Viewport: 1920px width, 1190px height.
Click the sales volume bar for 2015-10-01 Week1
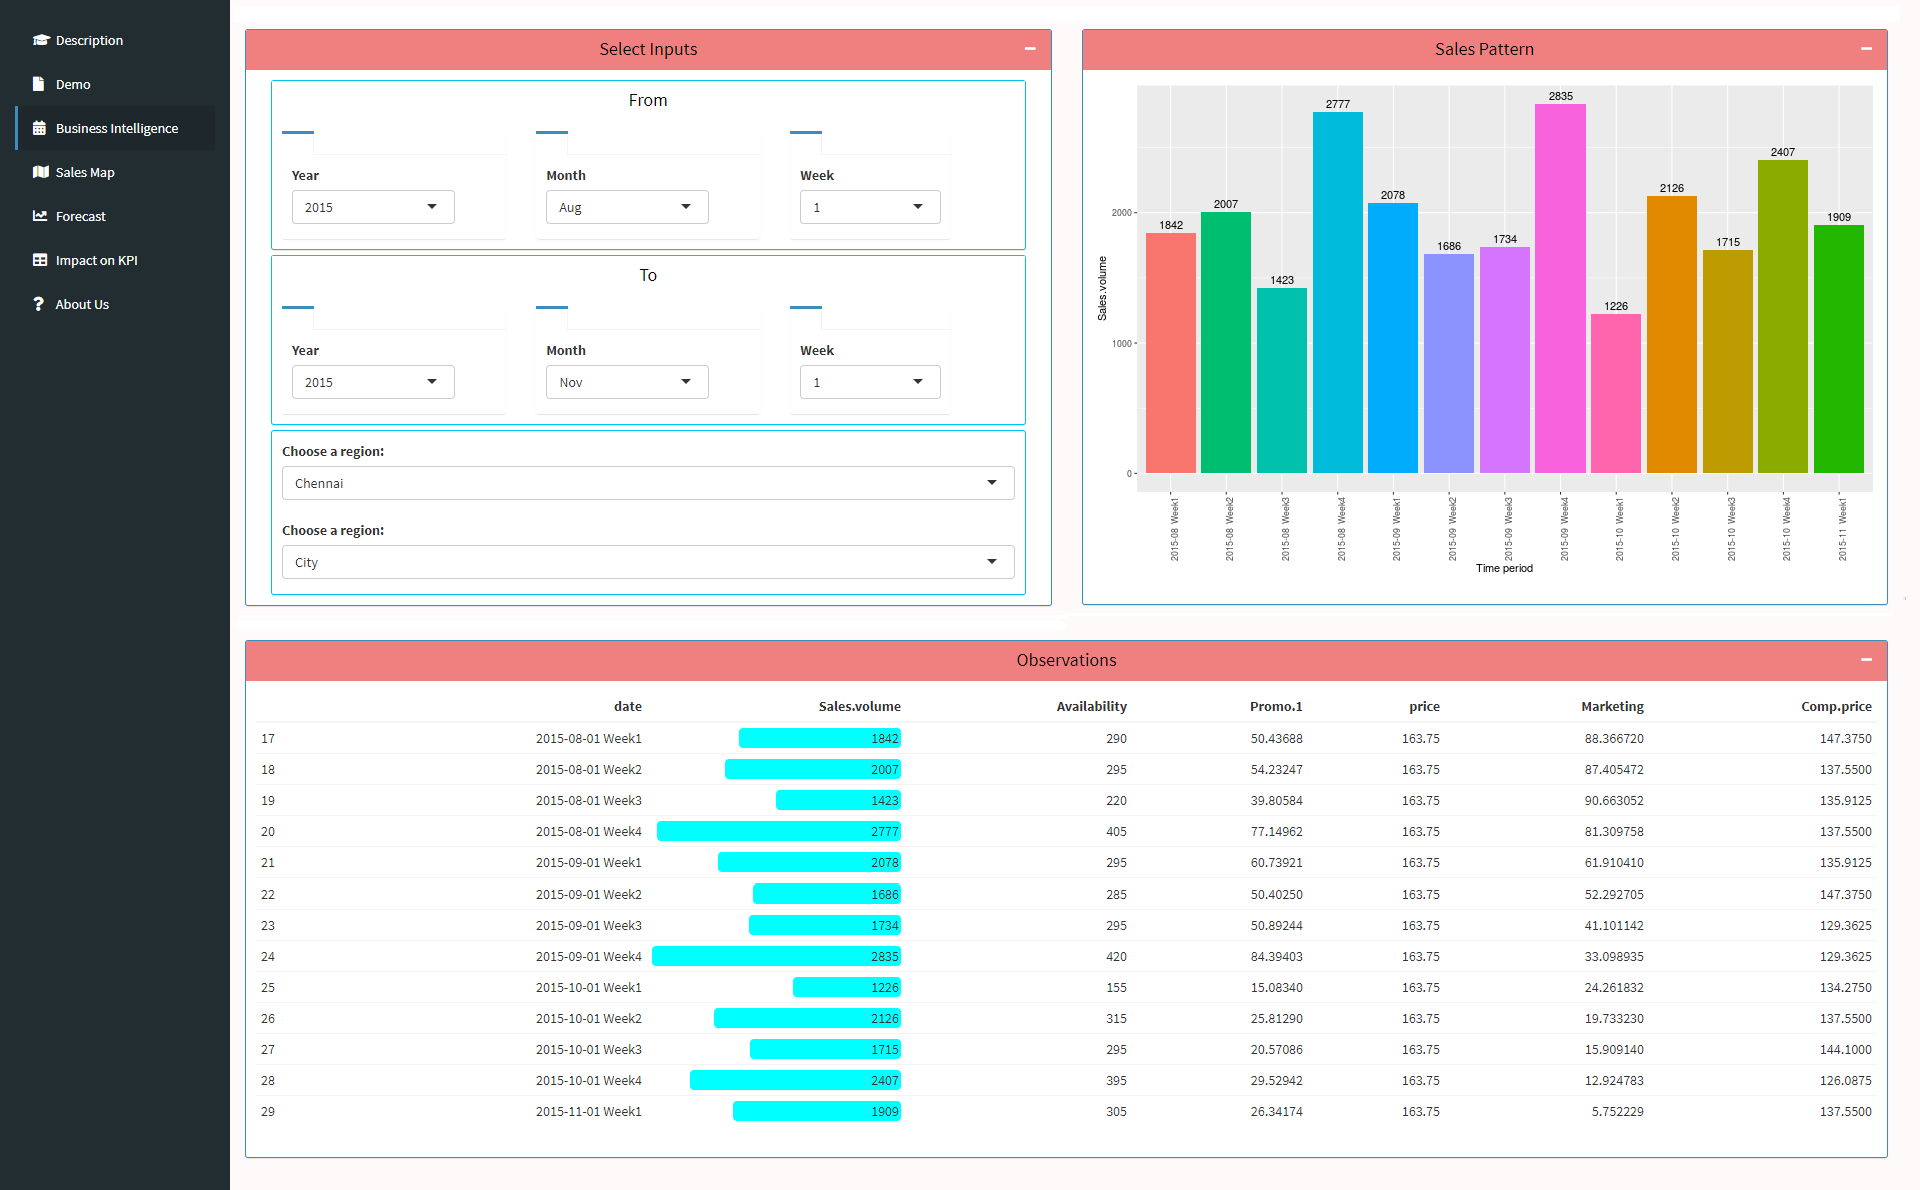coord(847,987)
